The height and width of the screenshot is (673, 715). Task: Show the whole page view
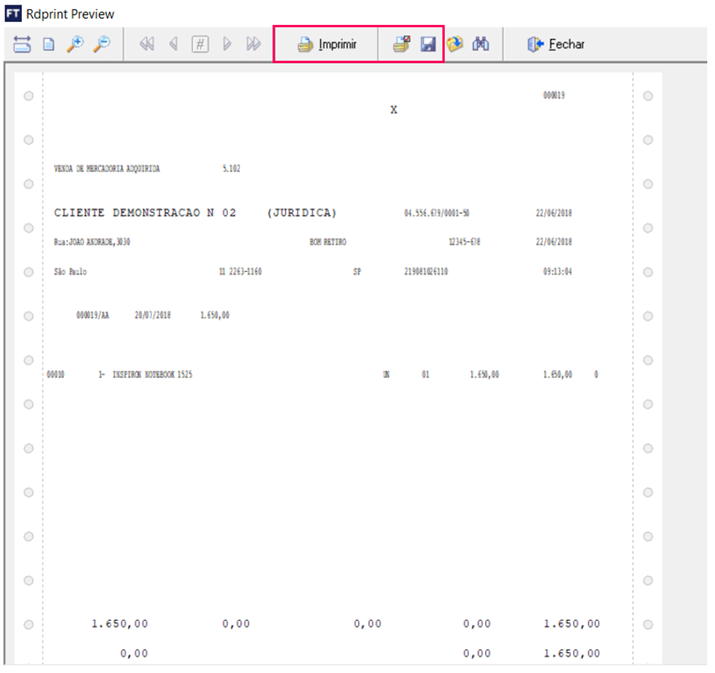48,45
